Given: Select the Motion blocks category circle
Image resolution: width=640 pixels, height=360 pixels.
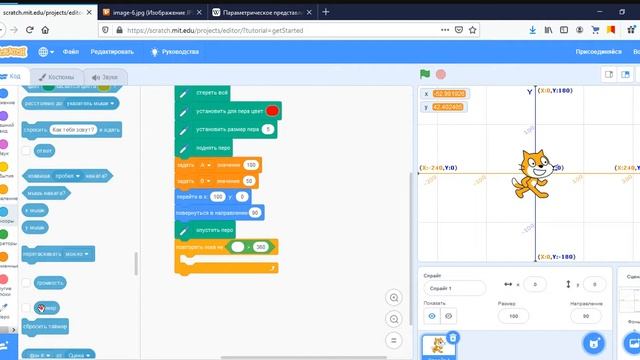Looking at the screenshot, I should (4, 93).
